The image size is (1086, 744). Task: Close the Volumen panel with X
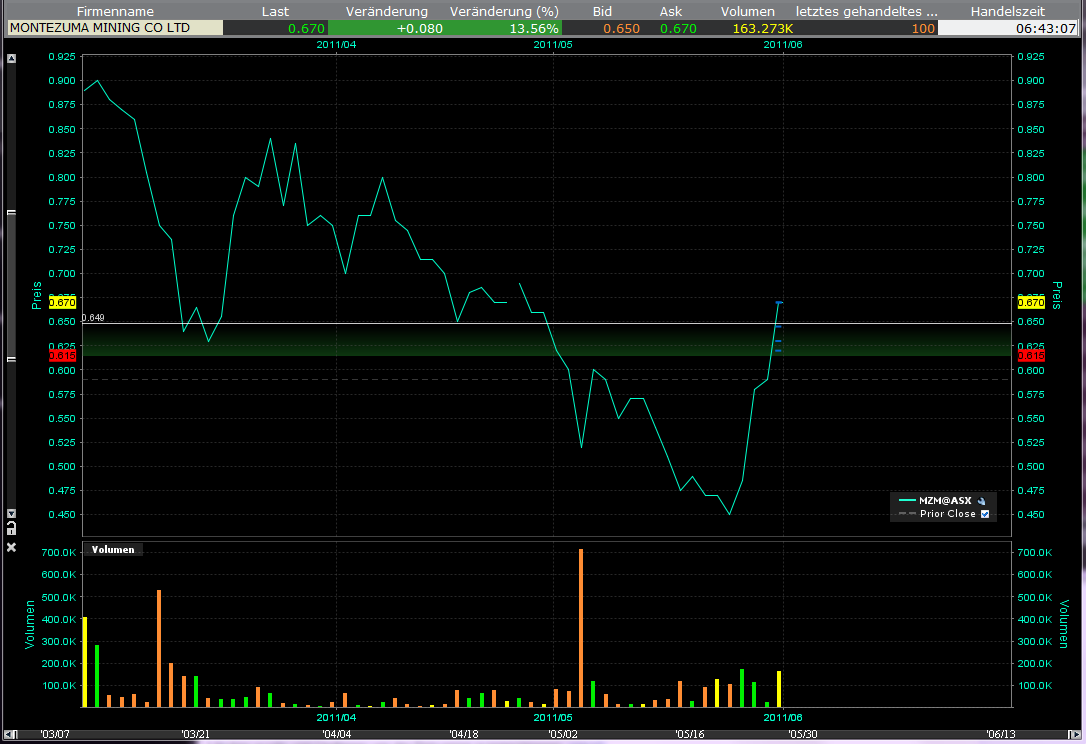coord(11,548)
